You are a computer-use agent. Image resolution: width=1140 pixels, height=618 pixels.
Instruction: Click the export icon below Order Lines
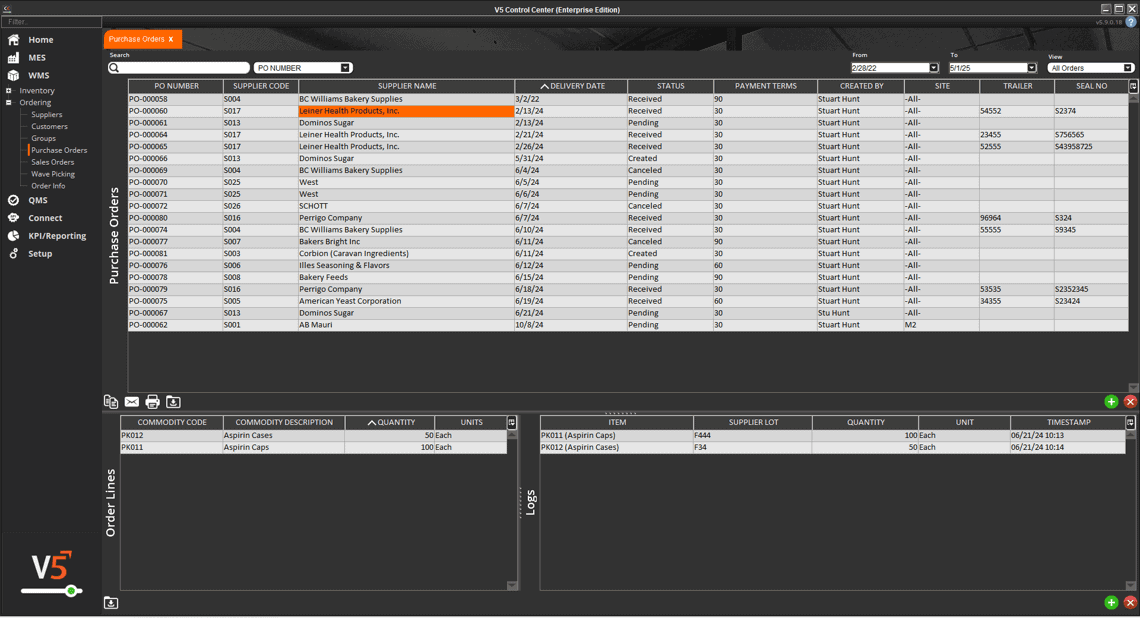coord(111,603)
